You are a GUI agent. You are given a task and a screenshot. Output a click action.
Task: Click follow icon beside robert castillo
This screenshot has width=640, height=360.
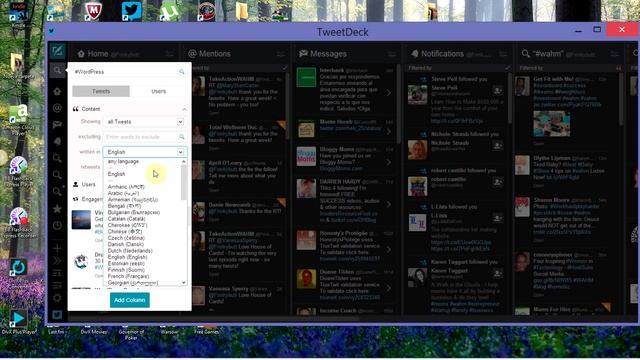tap(497, 182)
